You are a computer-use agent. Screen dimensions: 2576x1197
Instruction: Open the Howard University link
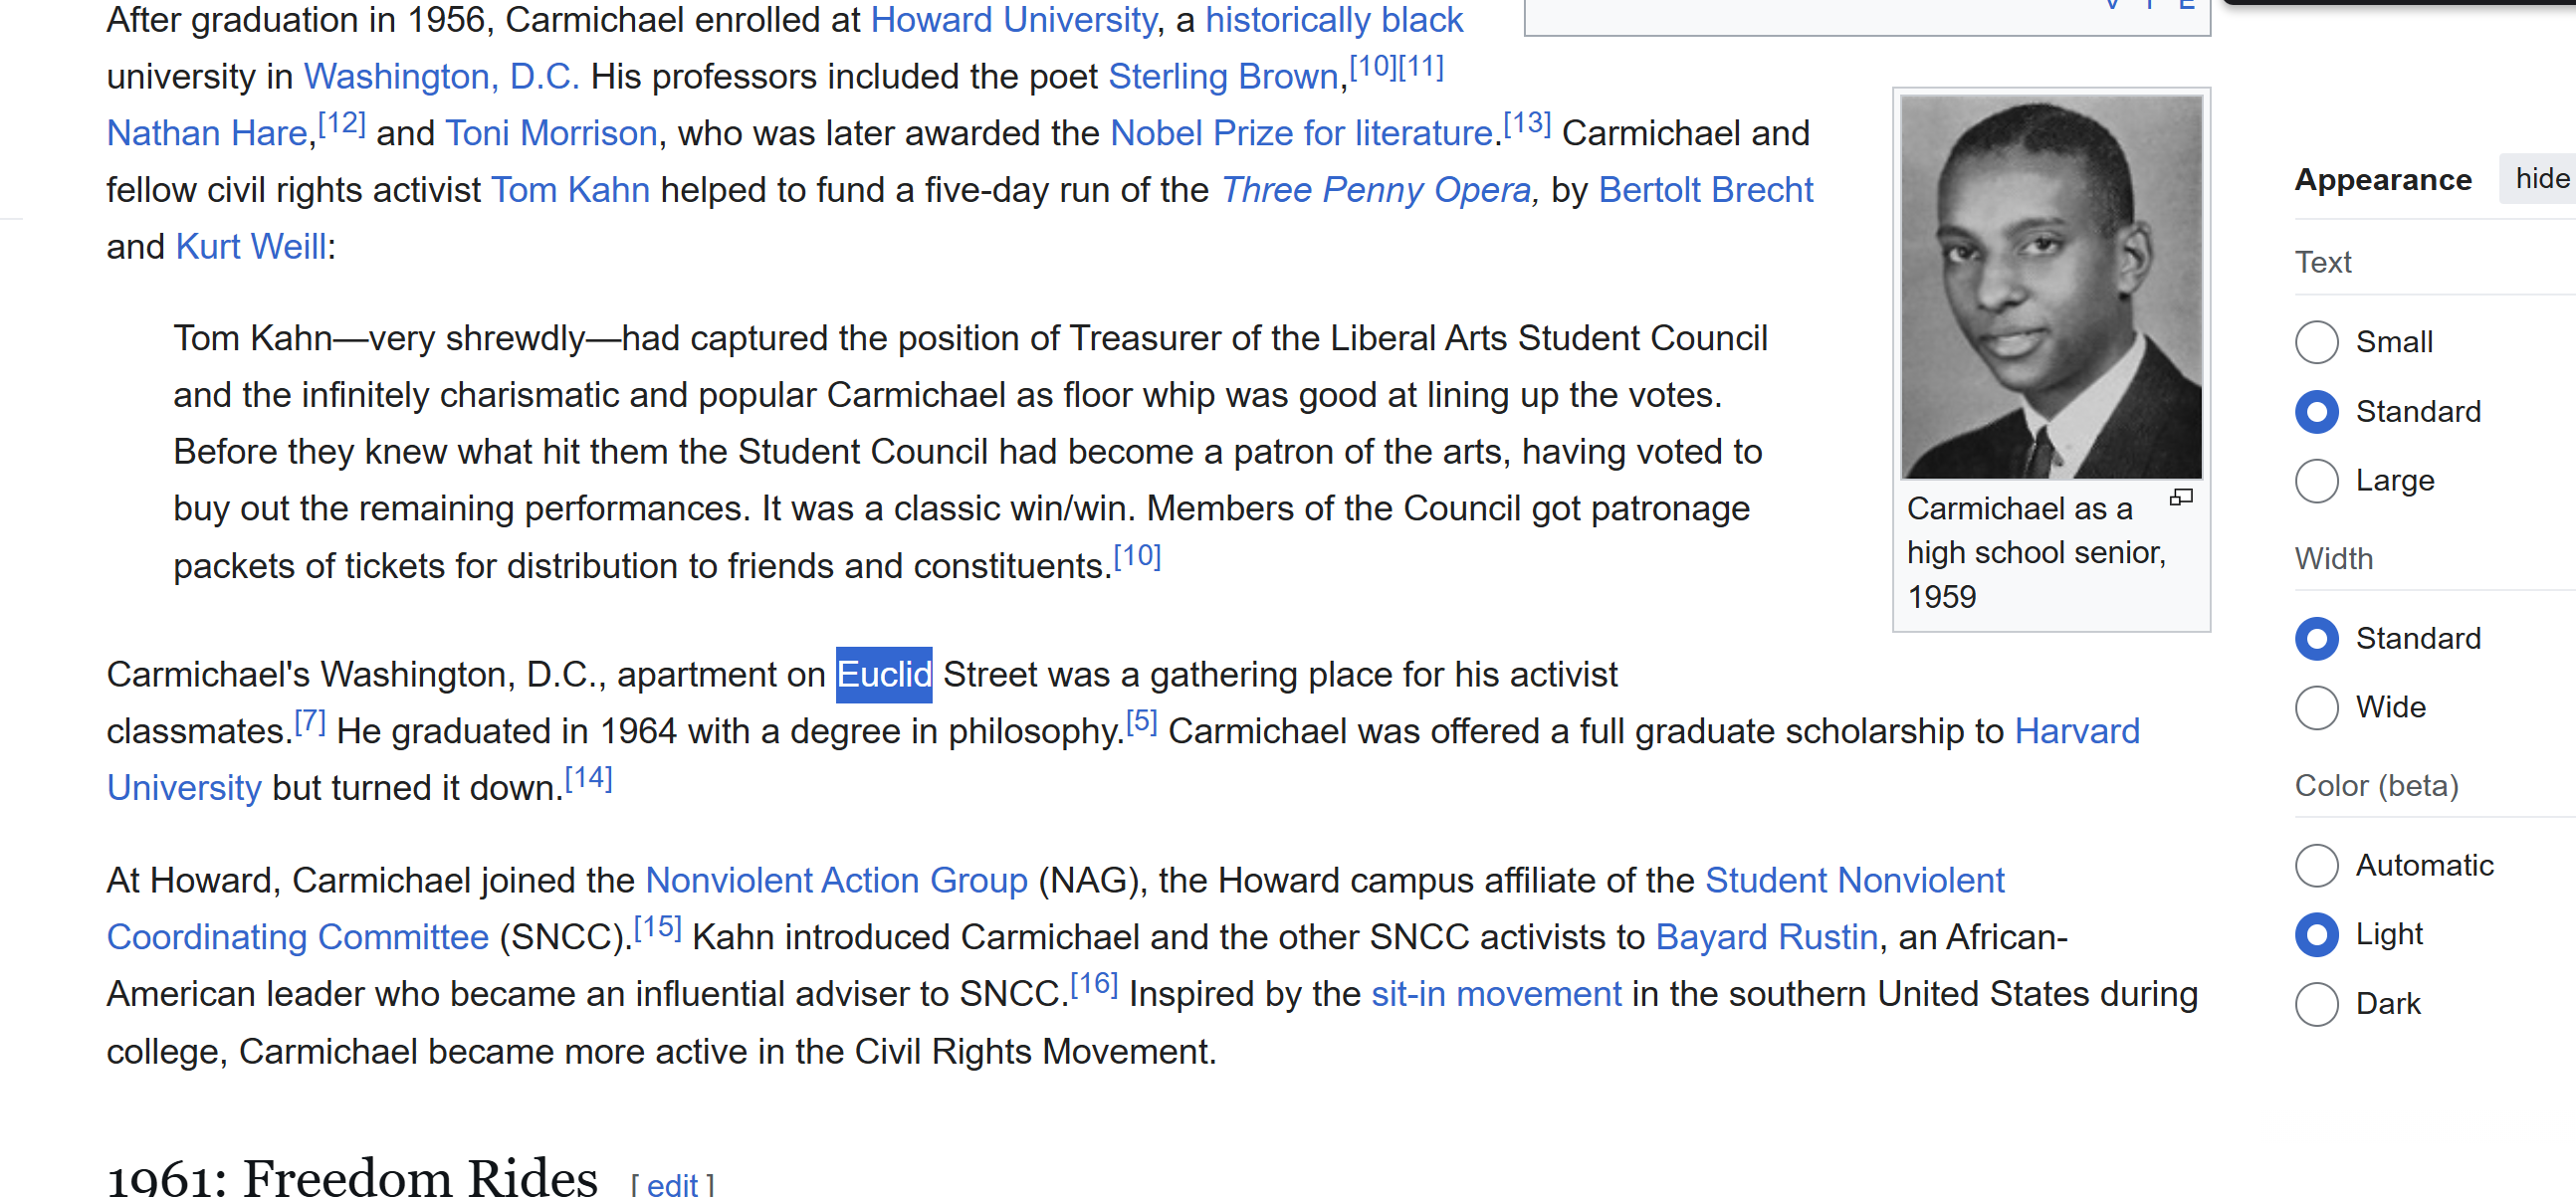click(1013, 20)
